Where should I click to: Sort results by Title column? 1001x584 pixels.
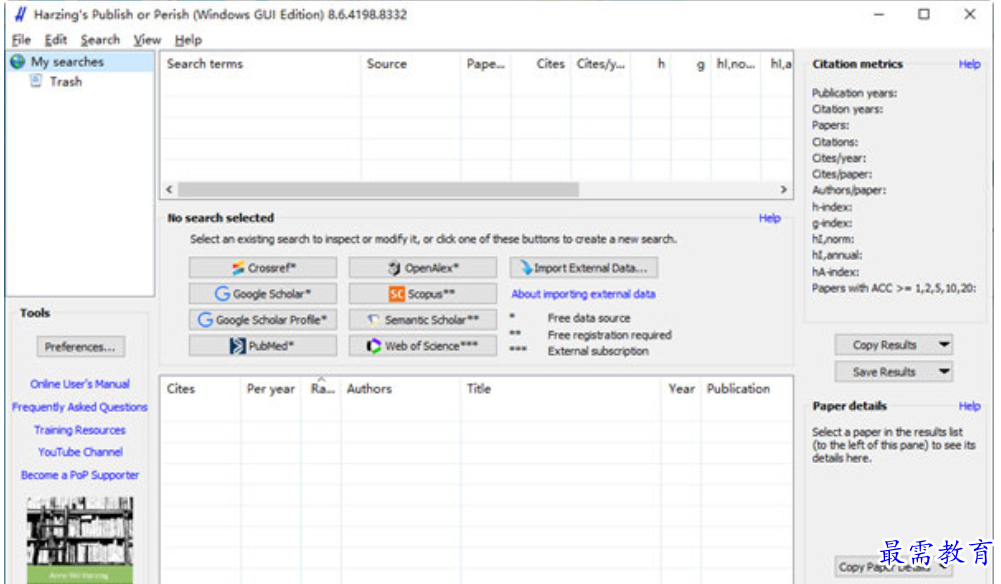click(560, 389)
